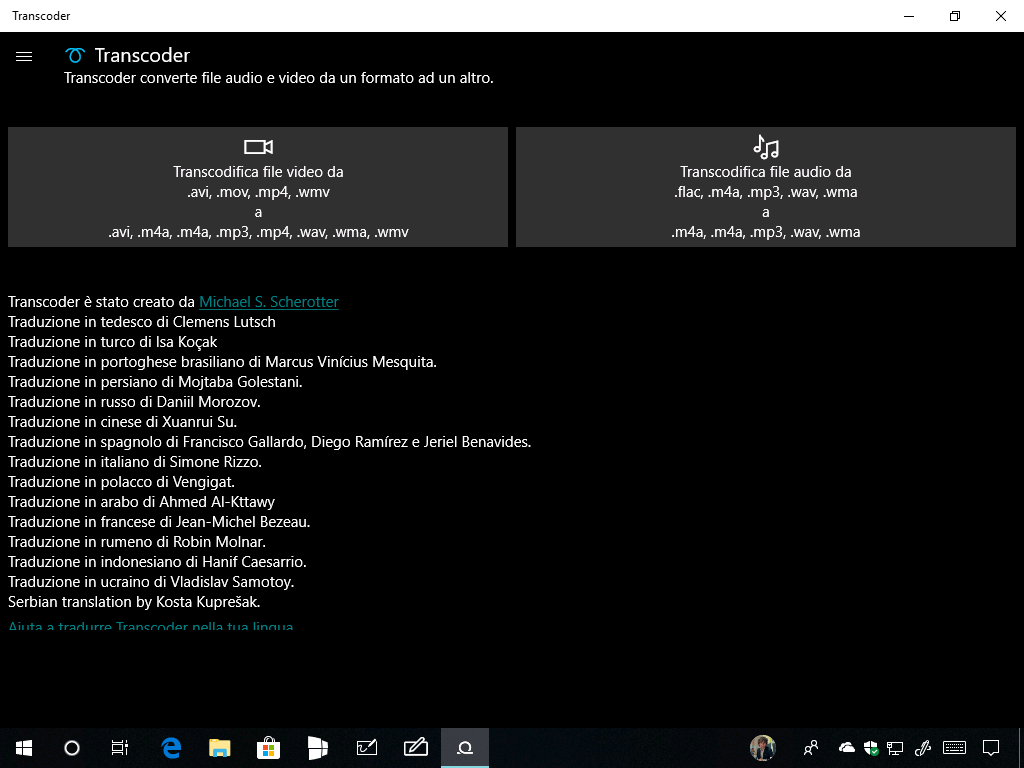Open Windows Defender shield tray icon

[871, 748]
